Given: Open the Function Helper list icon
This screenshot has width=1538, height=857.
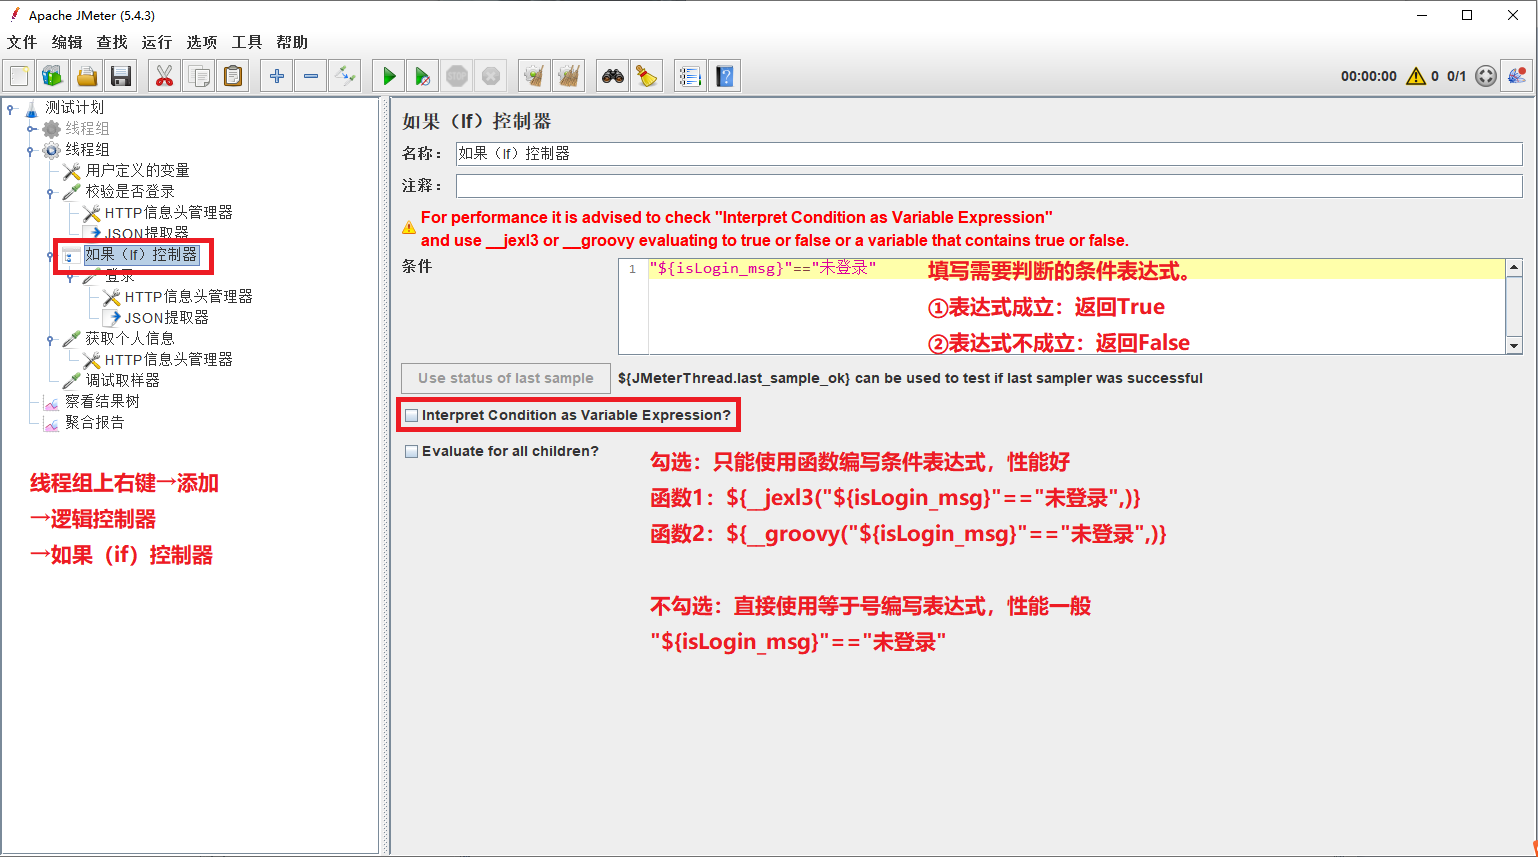Looking at the screenshot, I should 689,76.
